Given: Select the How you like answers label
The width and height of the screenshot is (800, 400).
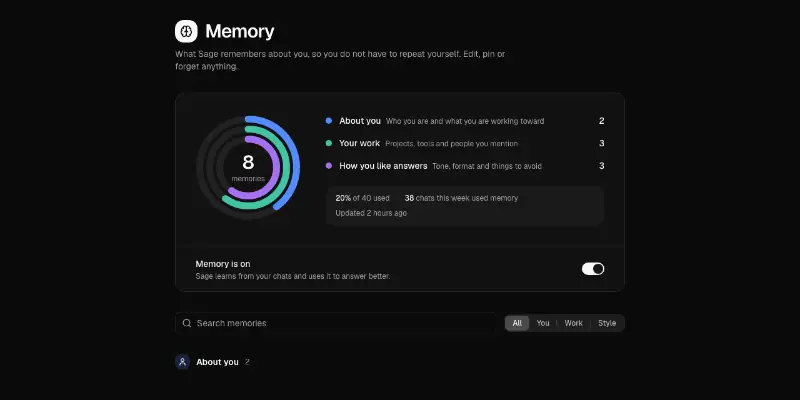Looking at the screenshot, I should [383, 166].
